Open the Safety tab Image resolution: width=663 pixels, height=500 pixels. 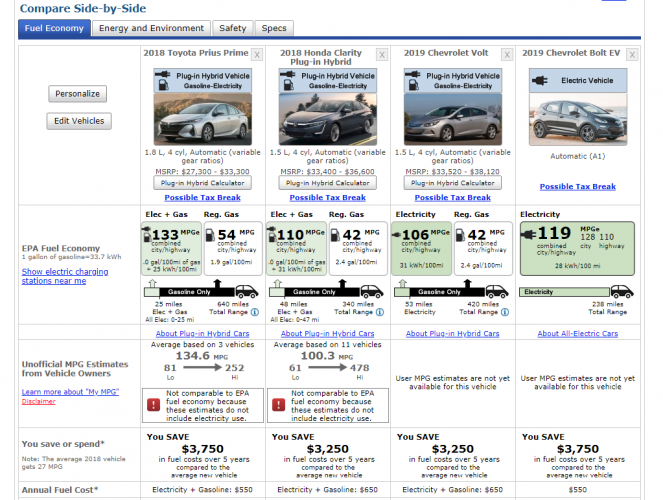tap(232, 28)
